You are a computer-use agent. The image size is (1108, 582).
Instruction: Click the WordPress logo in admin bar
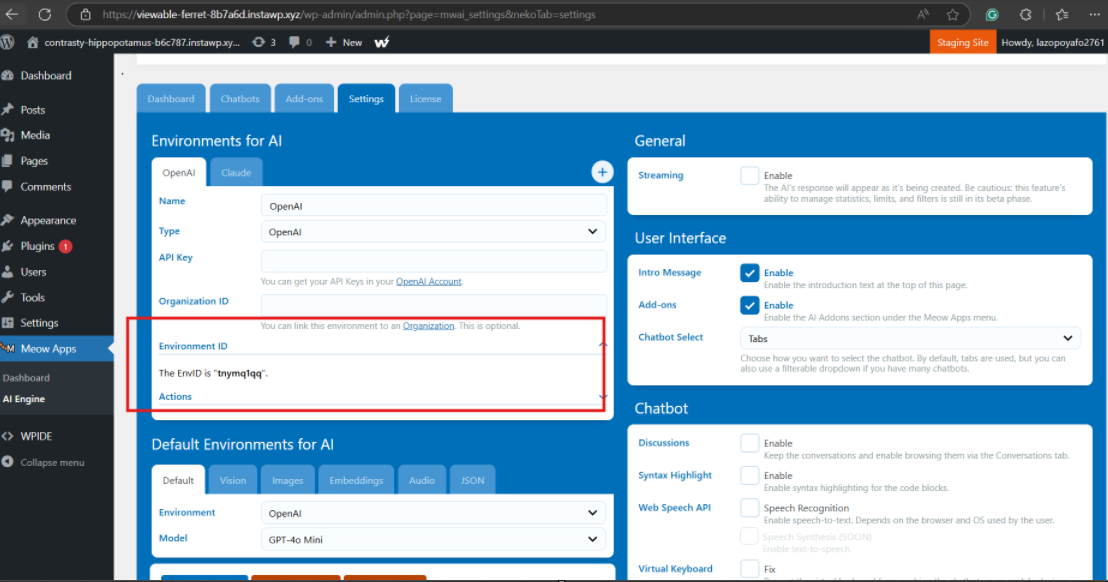[x=8, y=42]
